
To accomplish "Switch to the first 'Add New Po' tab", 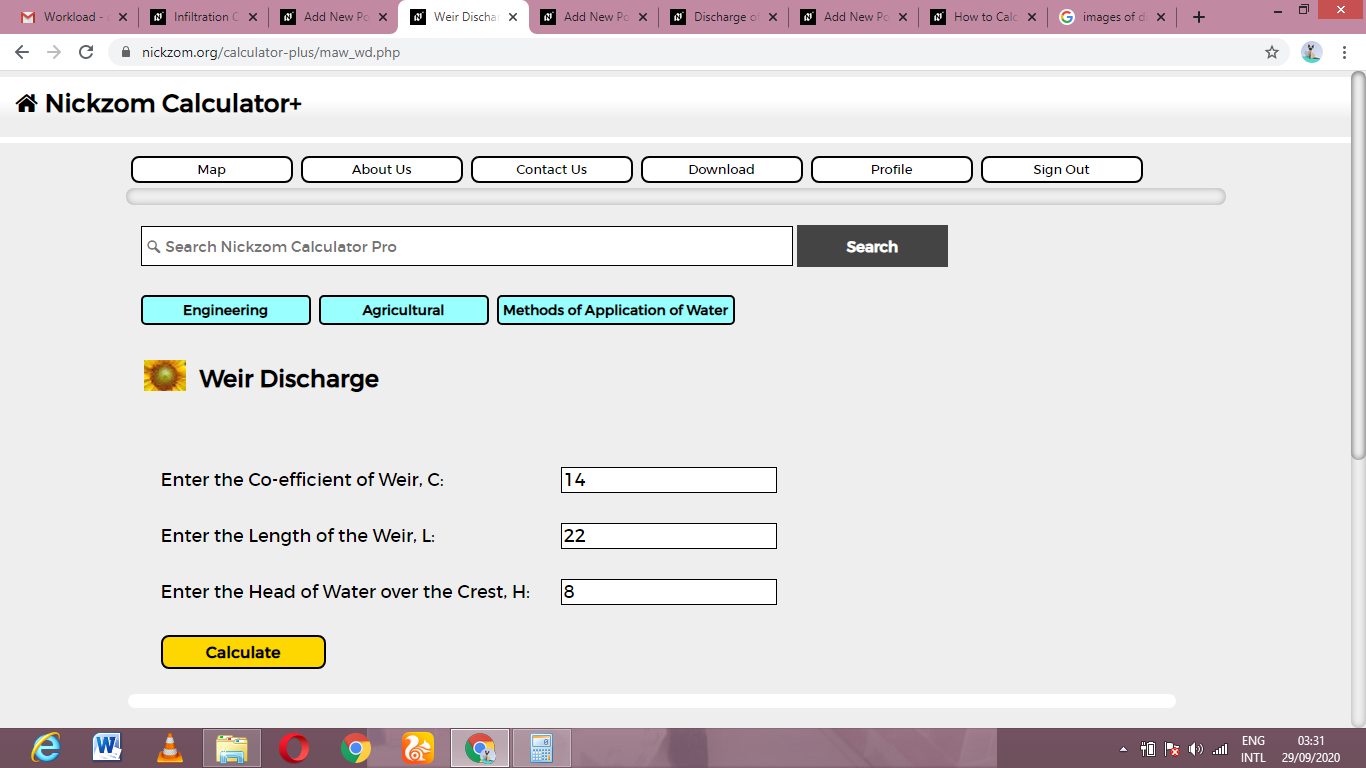I will [x=332, y=17].
